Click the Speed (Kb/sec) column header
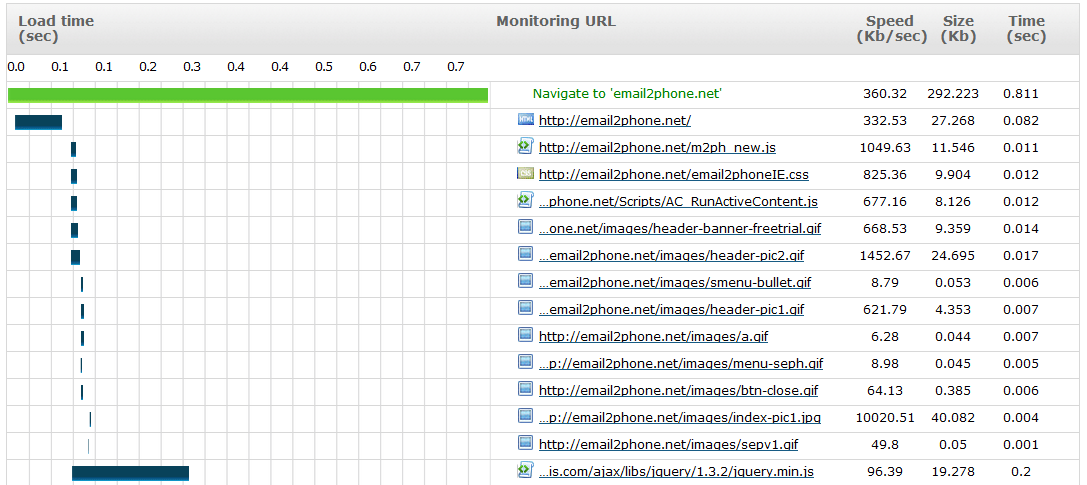This screenshot has height=485, width=1087. point(892,29)
